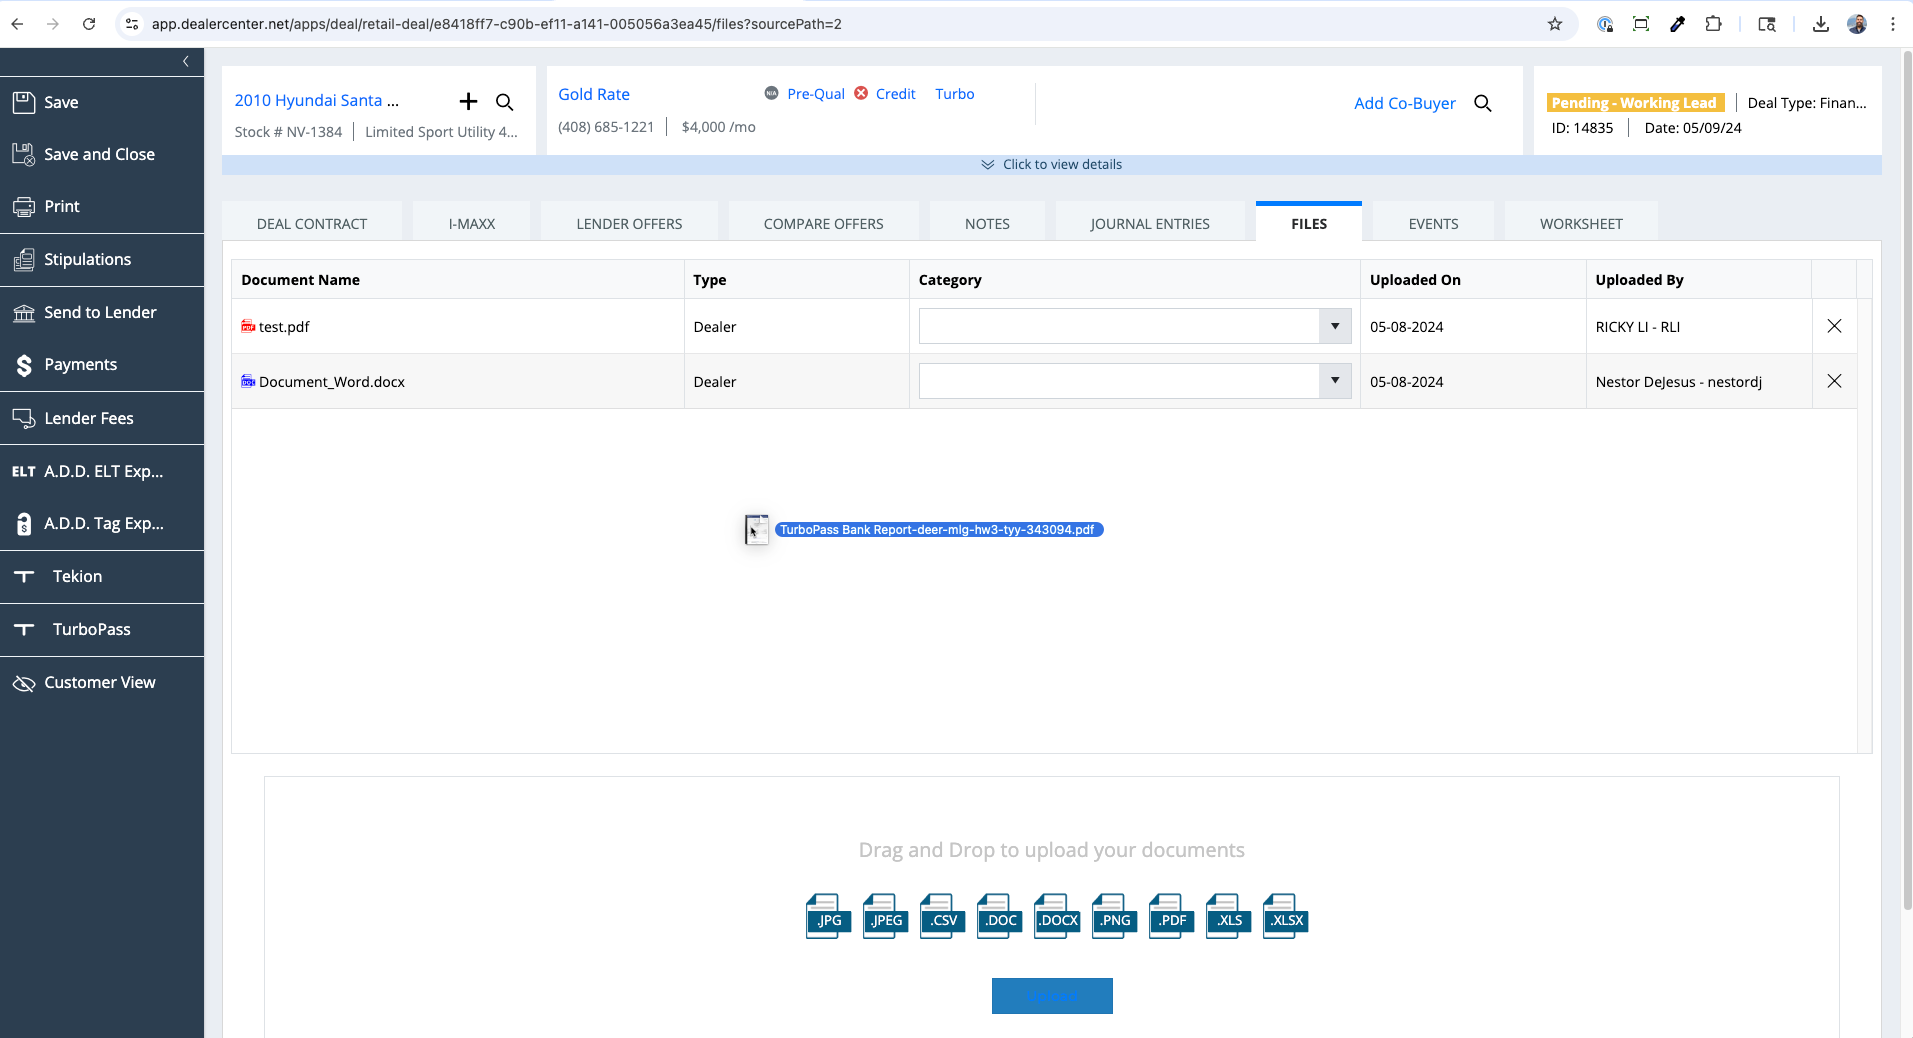Open Lender Offers tab
This screenshot has width=1913, height=1038.
click(x=629, y=223)
